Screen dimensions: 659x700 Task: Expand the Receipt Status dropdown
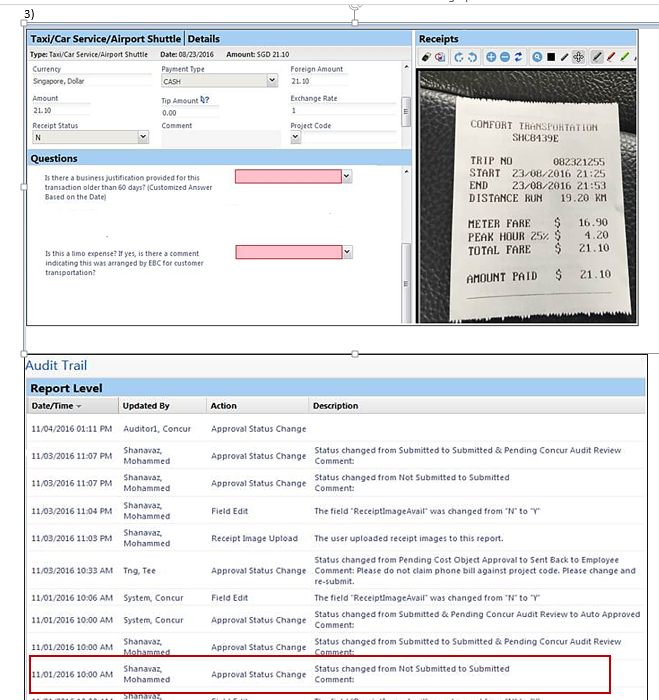point(143,138)
